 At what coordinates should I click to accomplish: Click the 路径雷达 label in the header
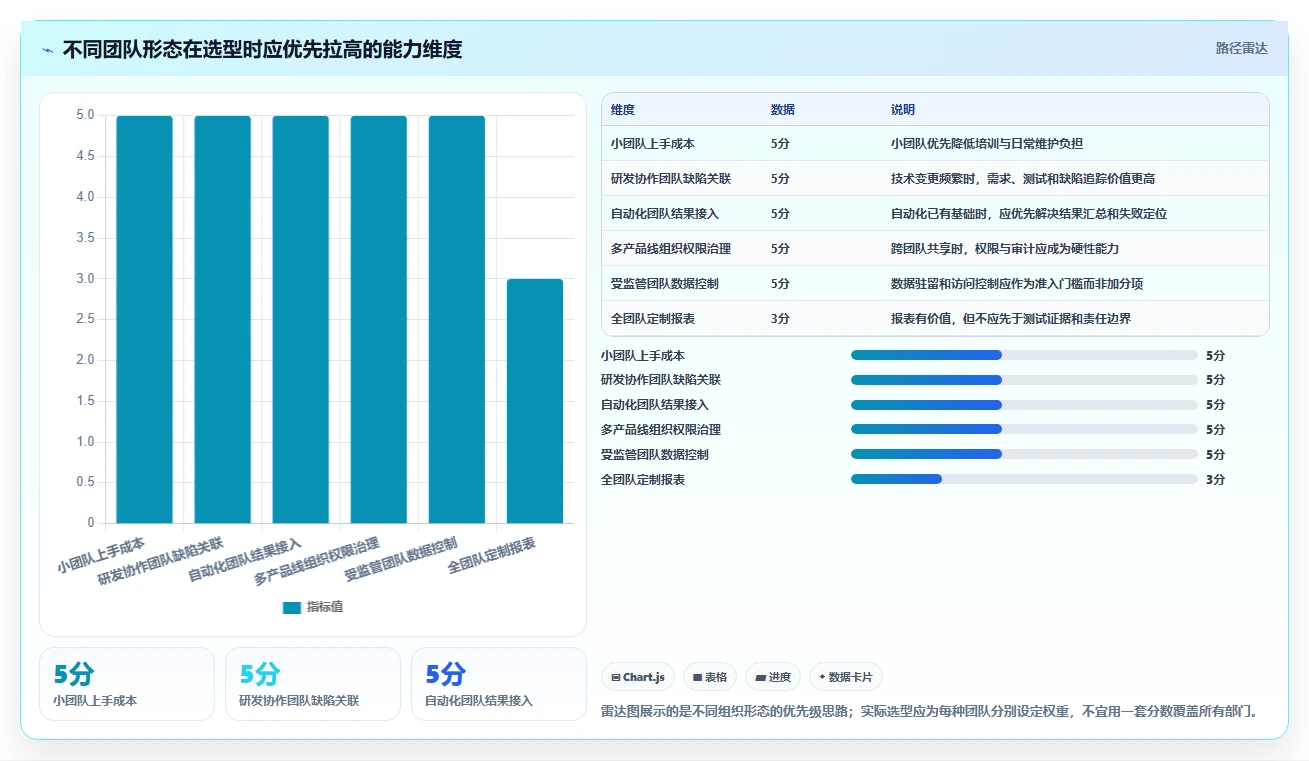1242,48
